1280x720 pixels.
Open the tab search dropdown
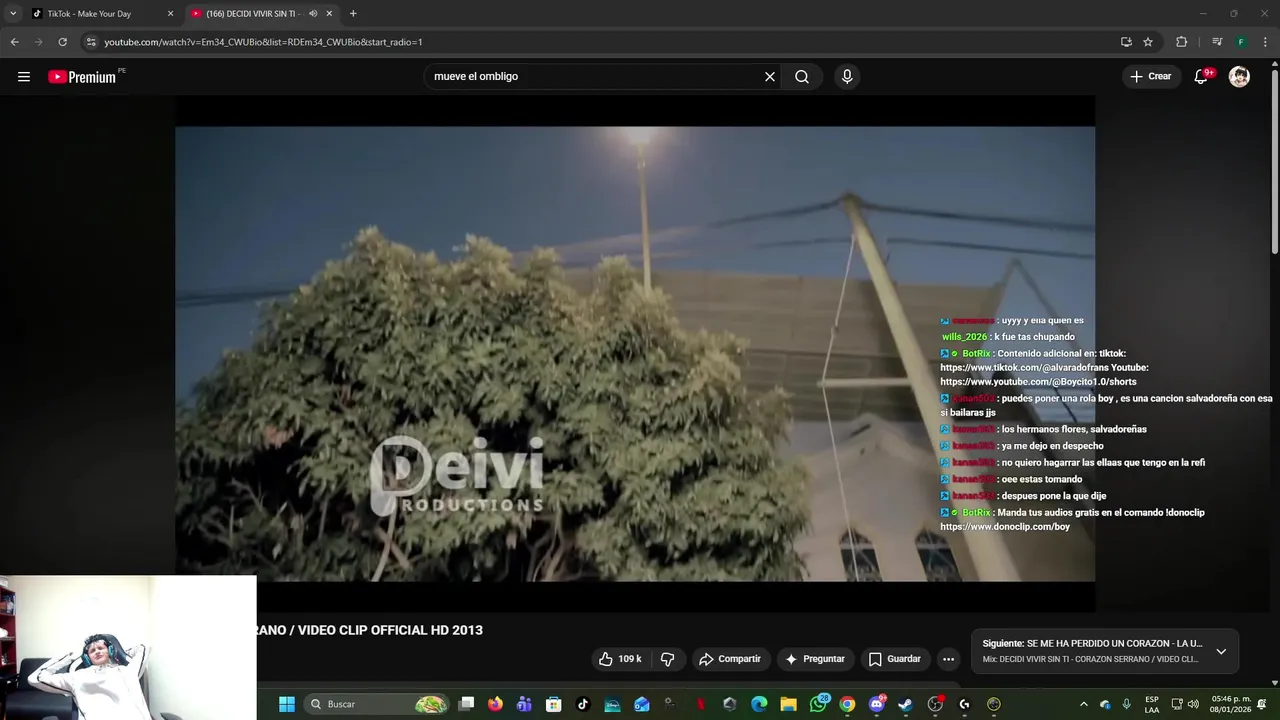13,14
